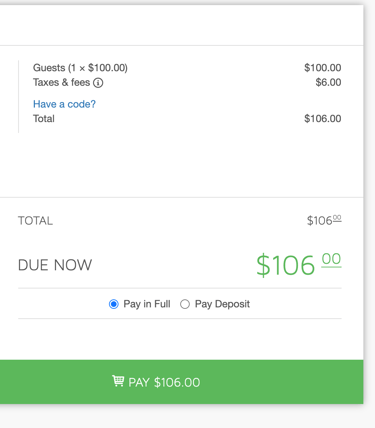The image size is (375, 428).
Task: Open the Have a code? link
Action: pyautogui.click(x=64, y=104)
